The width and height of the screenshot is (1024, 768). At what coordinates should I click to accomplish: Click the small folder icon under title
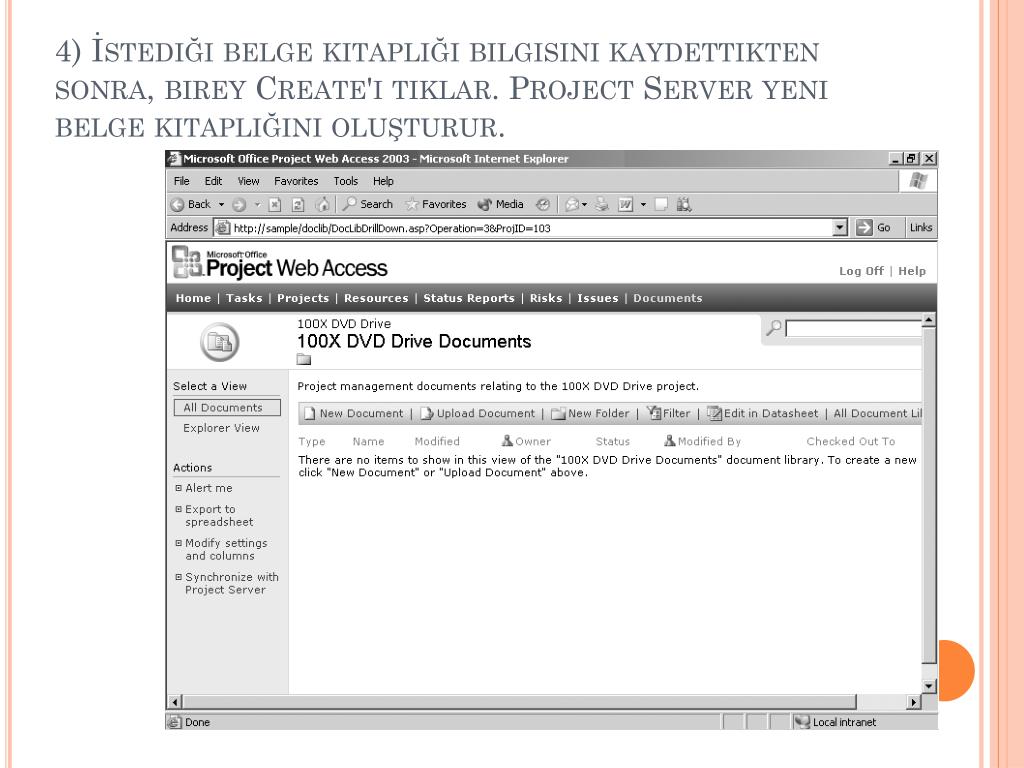click(304, 359)
